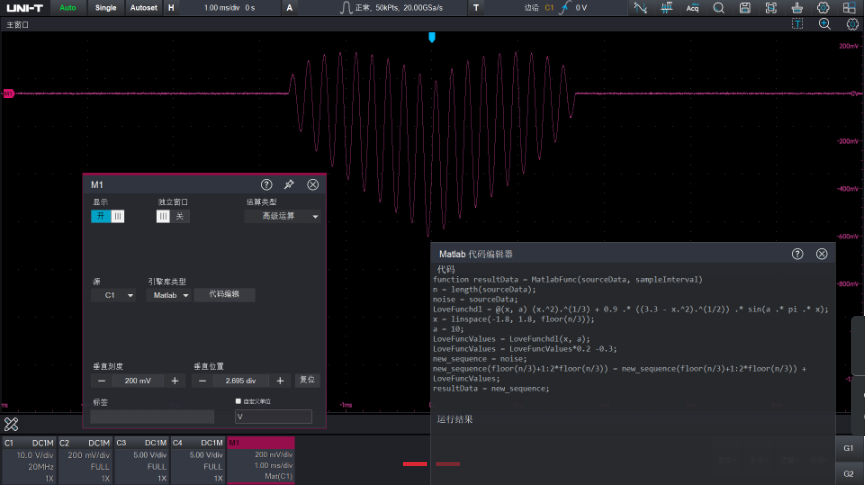Click the trigger rising edge icon

[564, 8]
